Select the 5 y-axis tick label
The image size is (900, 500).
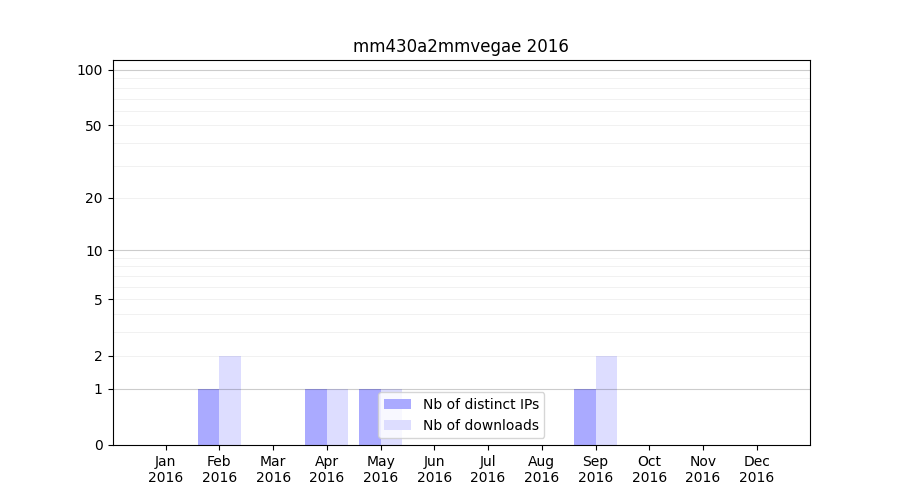tap(98, 300)
